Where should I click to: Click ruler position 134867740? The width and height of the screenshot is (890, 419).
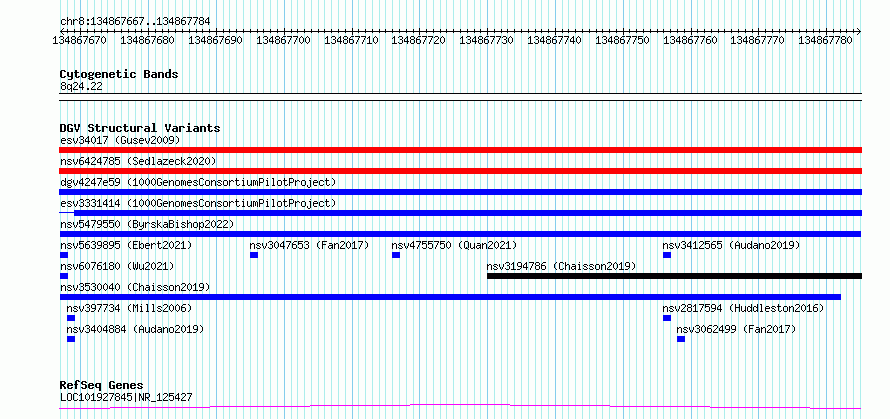(555, 40)
